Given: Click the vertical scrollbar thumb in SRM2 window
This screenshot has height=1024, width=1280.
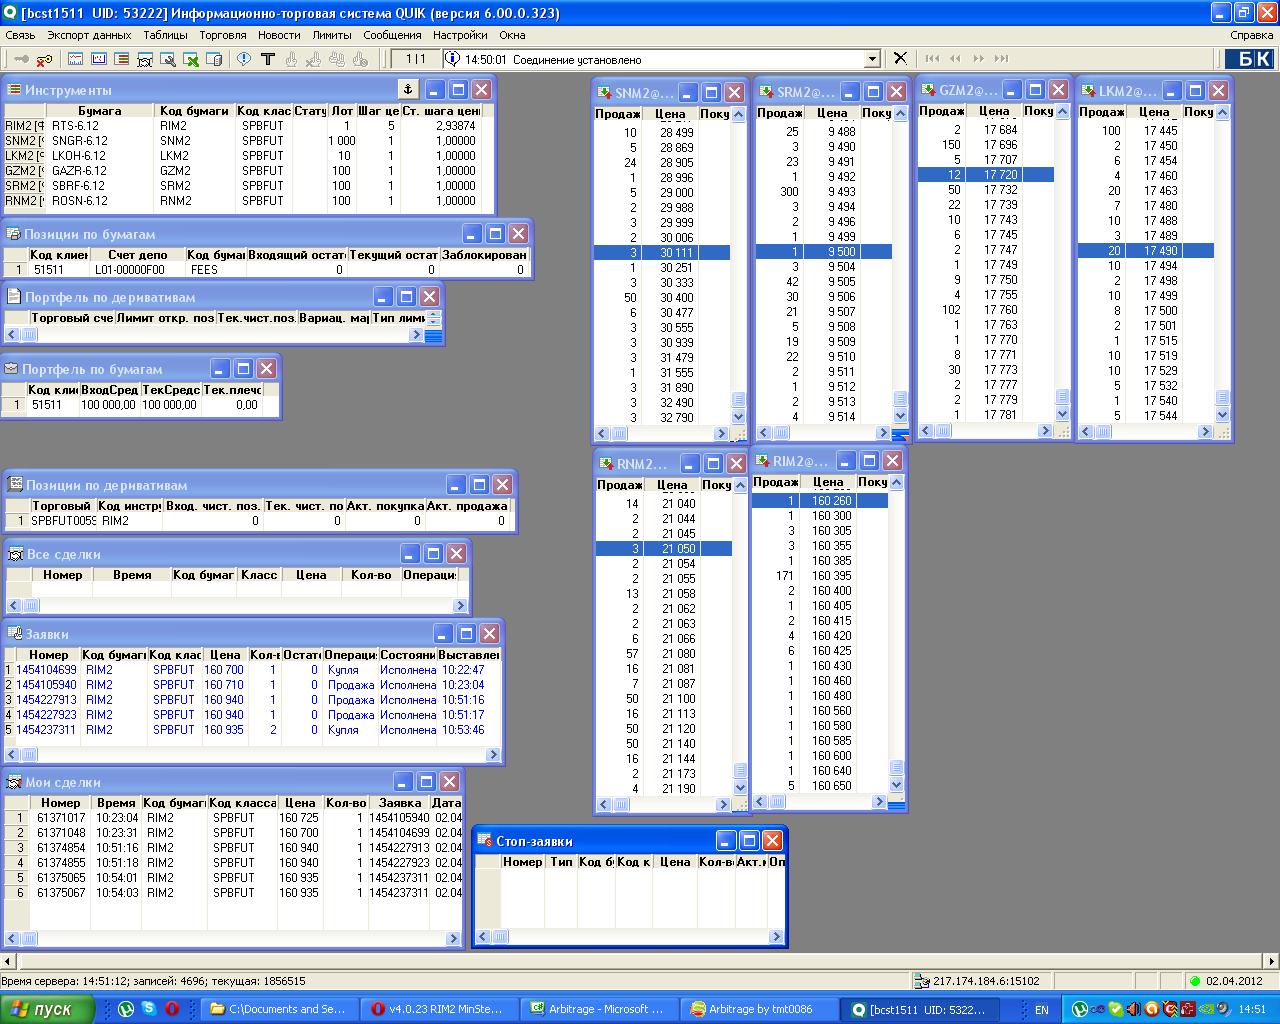Looking at the screenshot, I should [900, 398].
